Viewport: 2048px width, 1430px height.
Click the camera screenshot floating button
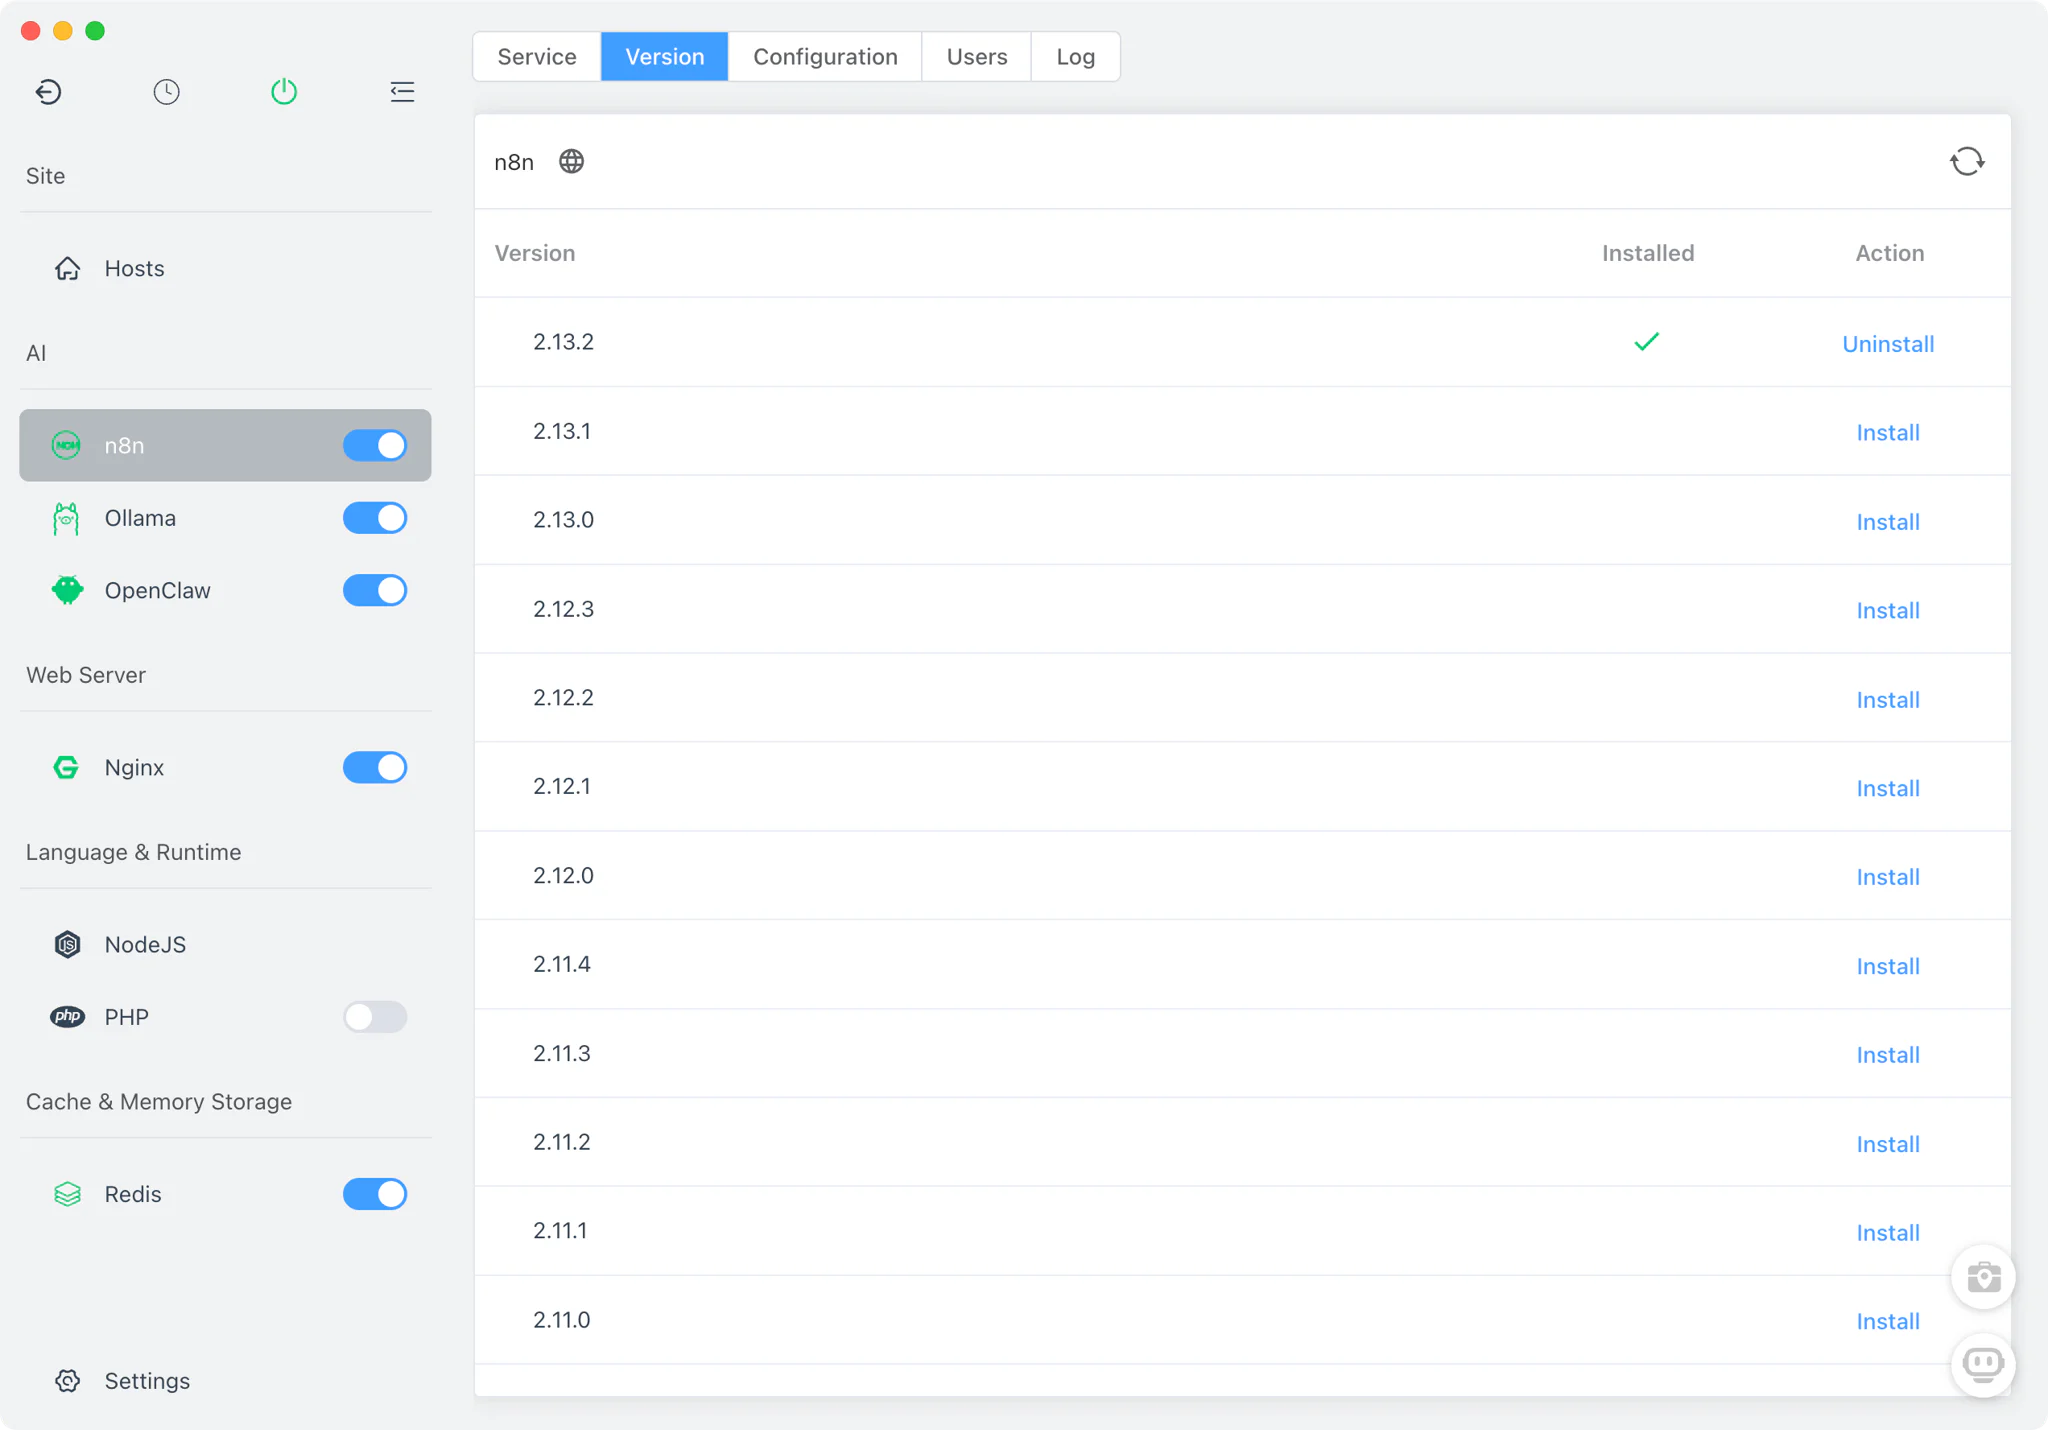click(1983, 1277)
